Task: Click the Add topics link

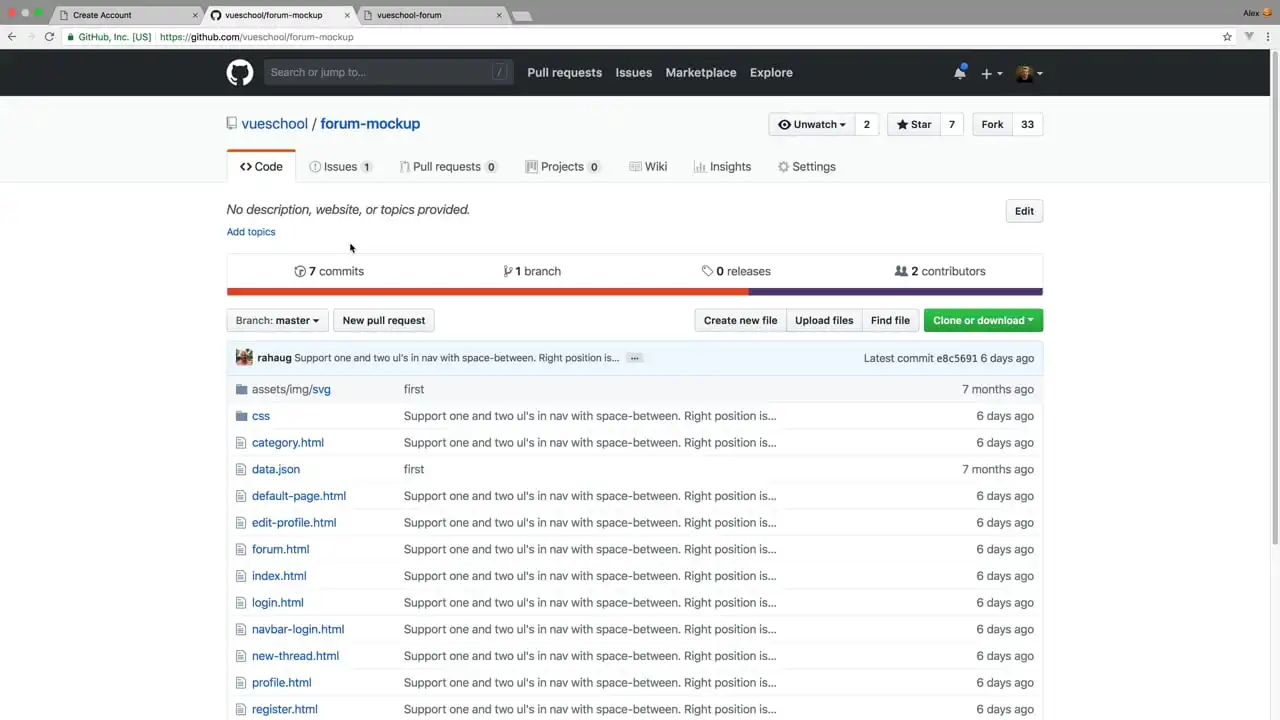Action: tap(251, 232)
